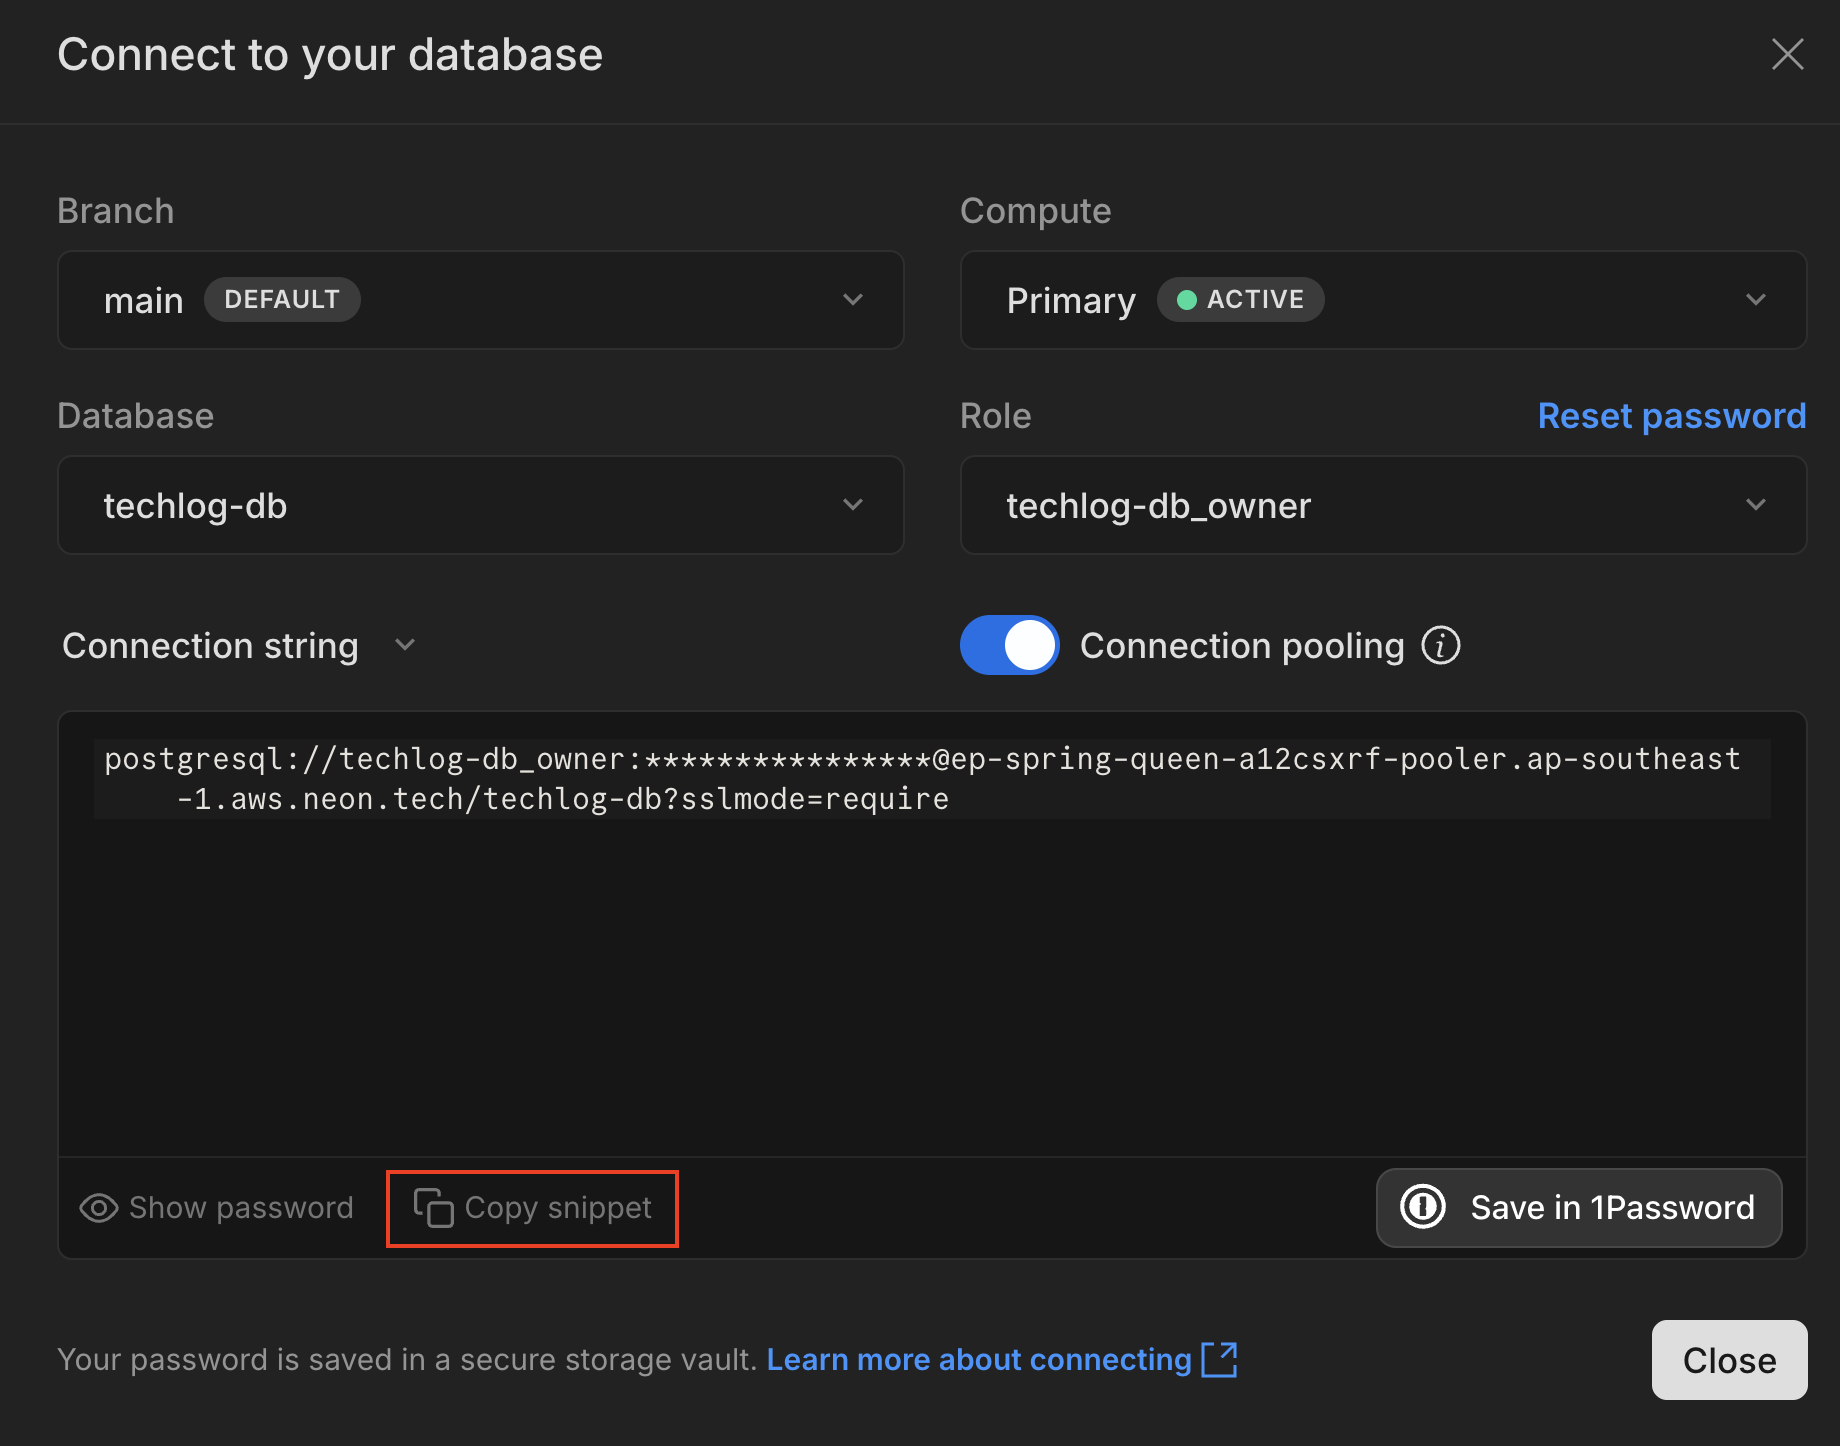Viewport: 1840px width, 1446px height.
Task: Open the Branch dropdown showing main
Action: (480, 300)
